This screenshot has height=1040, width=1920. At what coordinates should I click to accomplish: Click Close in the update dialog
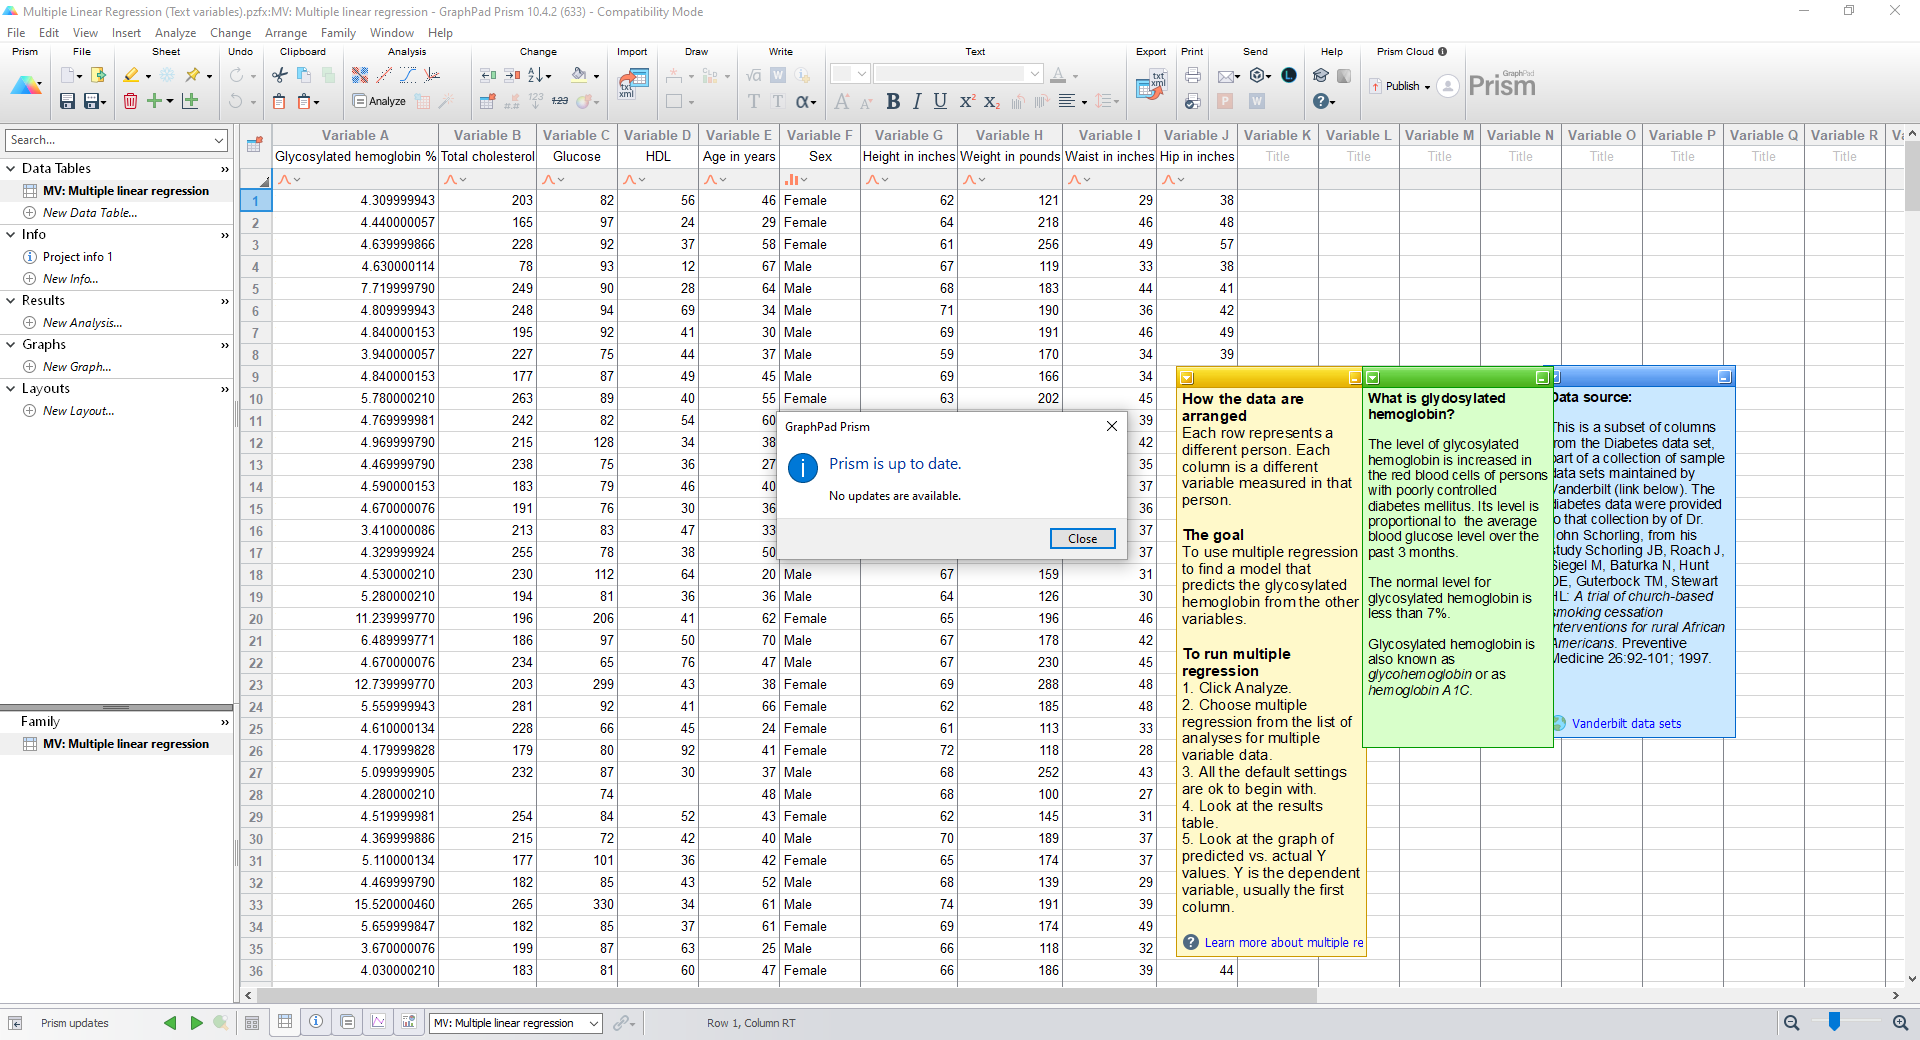1082,538
